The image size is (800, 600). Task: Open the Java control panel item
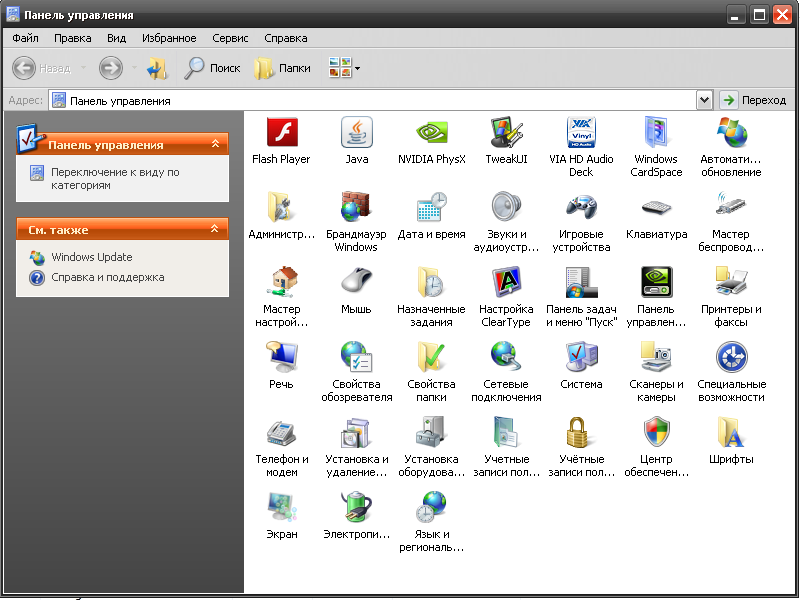click(357, 140)
